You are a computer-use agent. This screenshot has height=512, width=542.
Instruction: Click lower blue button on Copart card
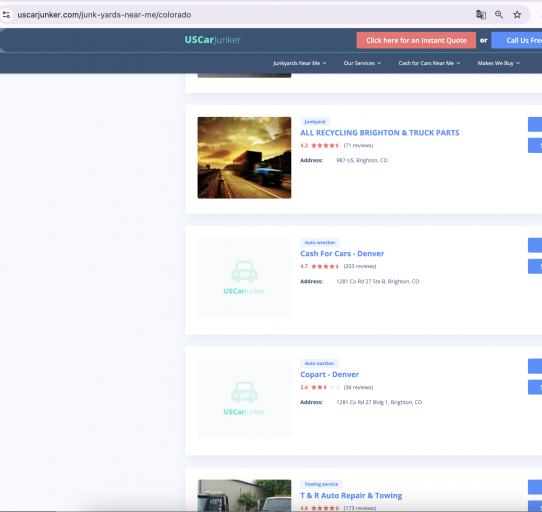[x=535, y=387]
